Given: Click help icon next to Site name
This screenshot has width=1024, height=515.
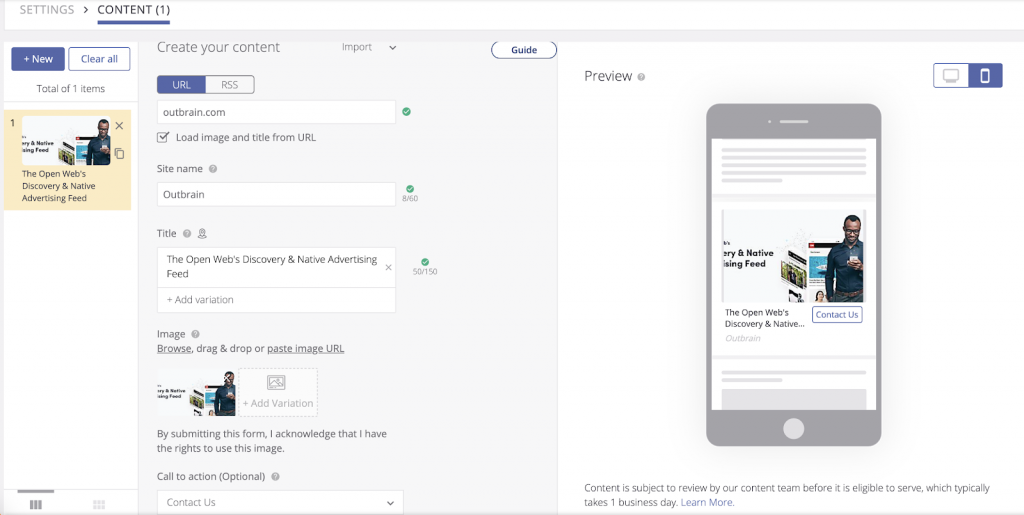Looking at the screenshot, I should 213,170.
